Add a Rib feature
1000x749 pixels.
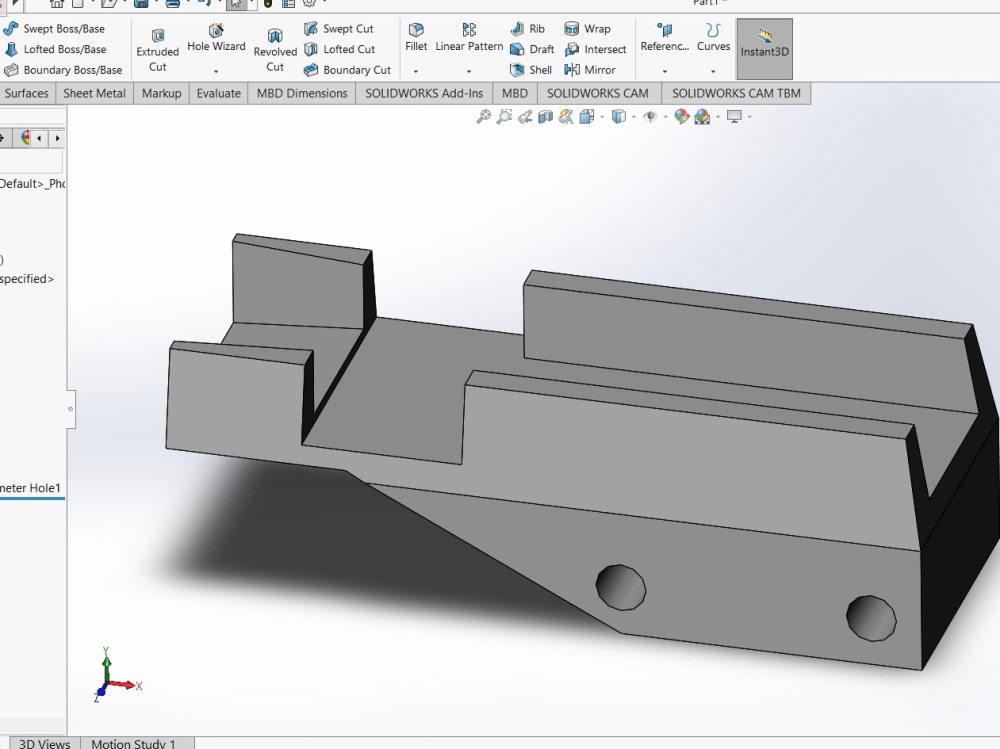(x=527, y=29)
